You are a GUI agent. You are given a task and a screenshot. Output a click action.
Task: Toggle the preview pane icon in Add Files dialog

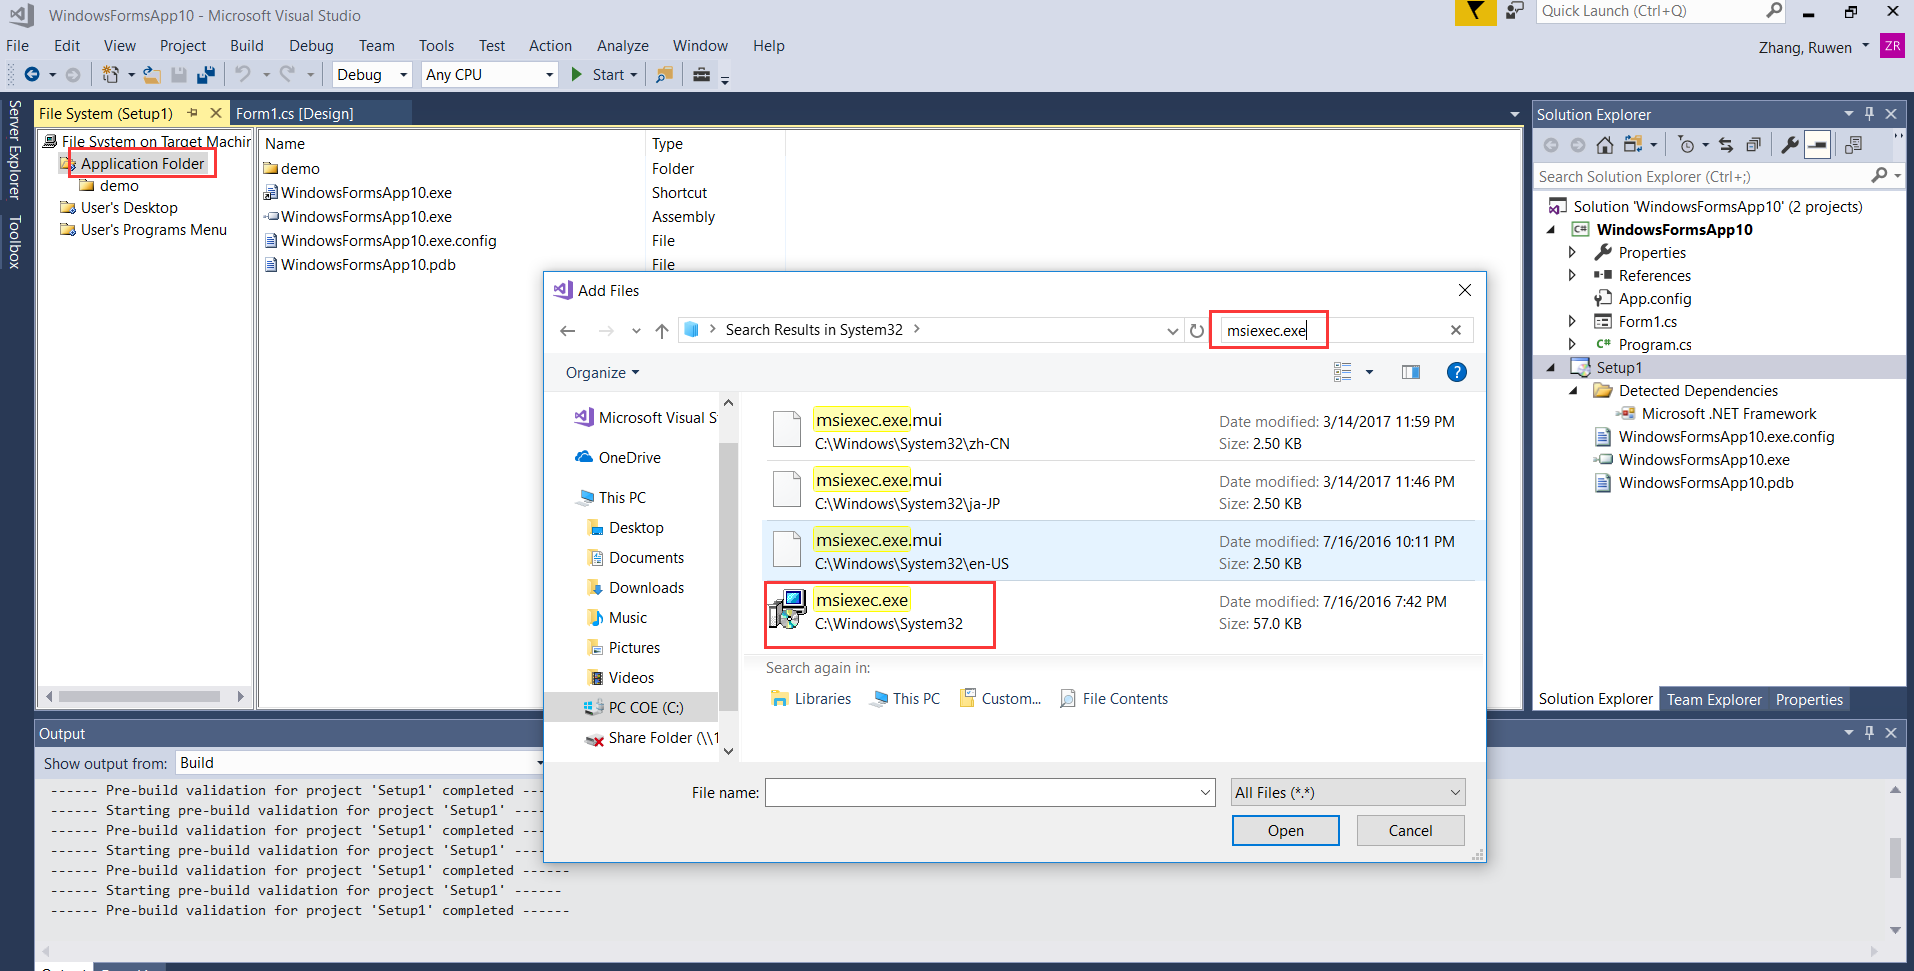(1411, 372)
